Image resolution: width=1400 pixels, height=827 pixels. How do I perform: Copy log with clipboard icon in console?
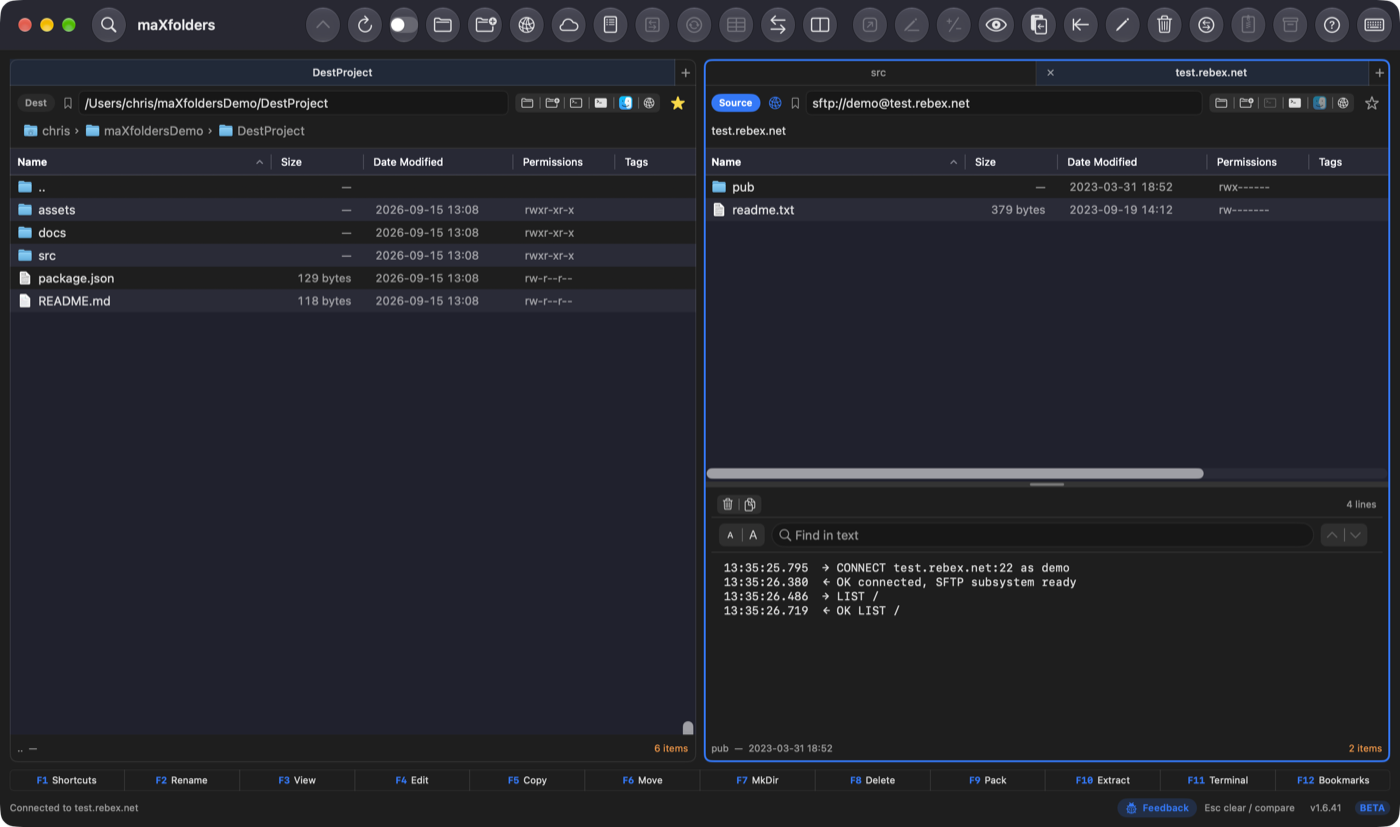(750, 505)
